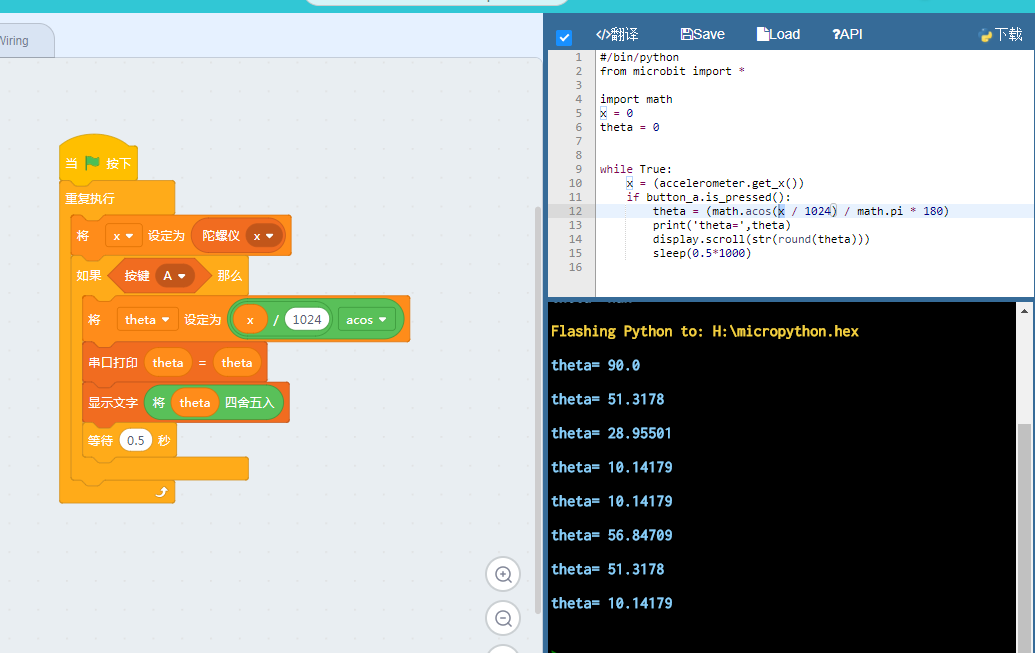Viewport: 1035px width, 653px height.
Task: Zoom in the block workspace
Action: 503,574
